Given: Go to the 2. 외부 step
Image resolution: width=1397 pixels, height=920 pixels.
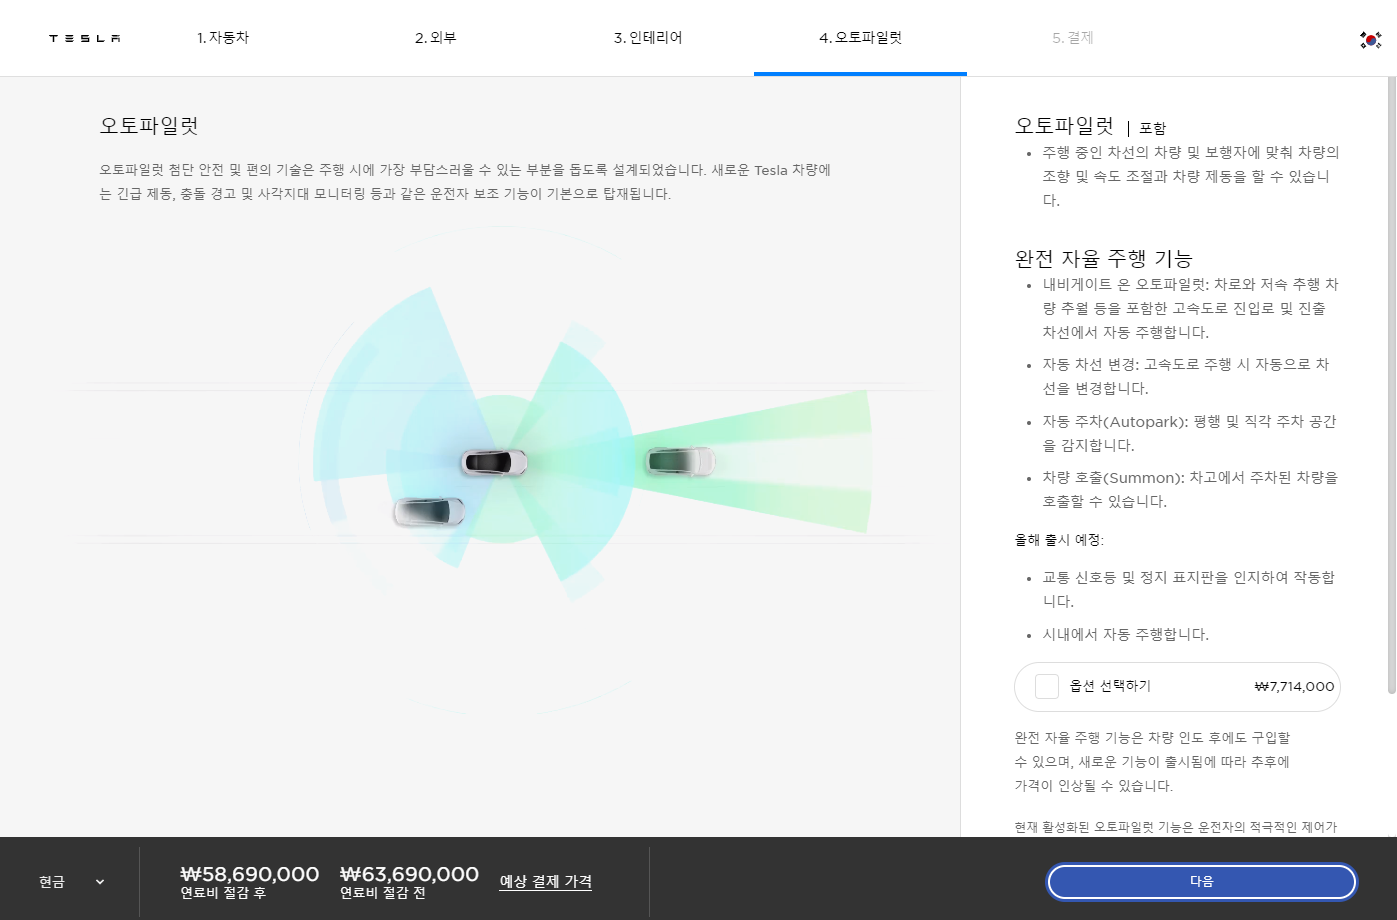Looking at the screenshot, I should (x=436, y=38).
